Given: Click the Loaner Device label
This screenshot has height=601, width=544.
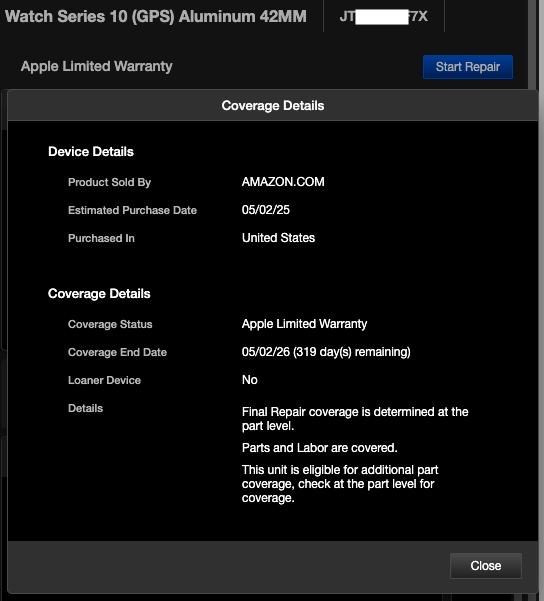Looking at the screenshot, I should [104, 380].
